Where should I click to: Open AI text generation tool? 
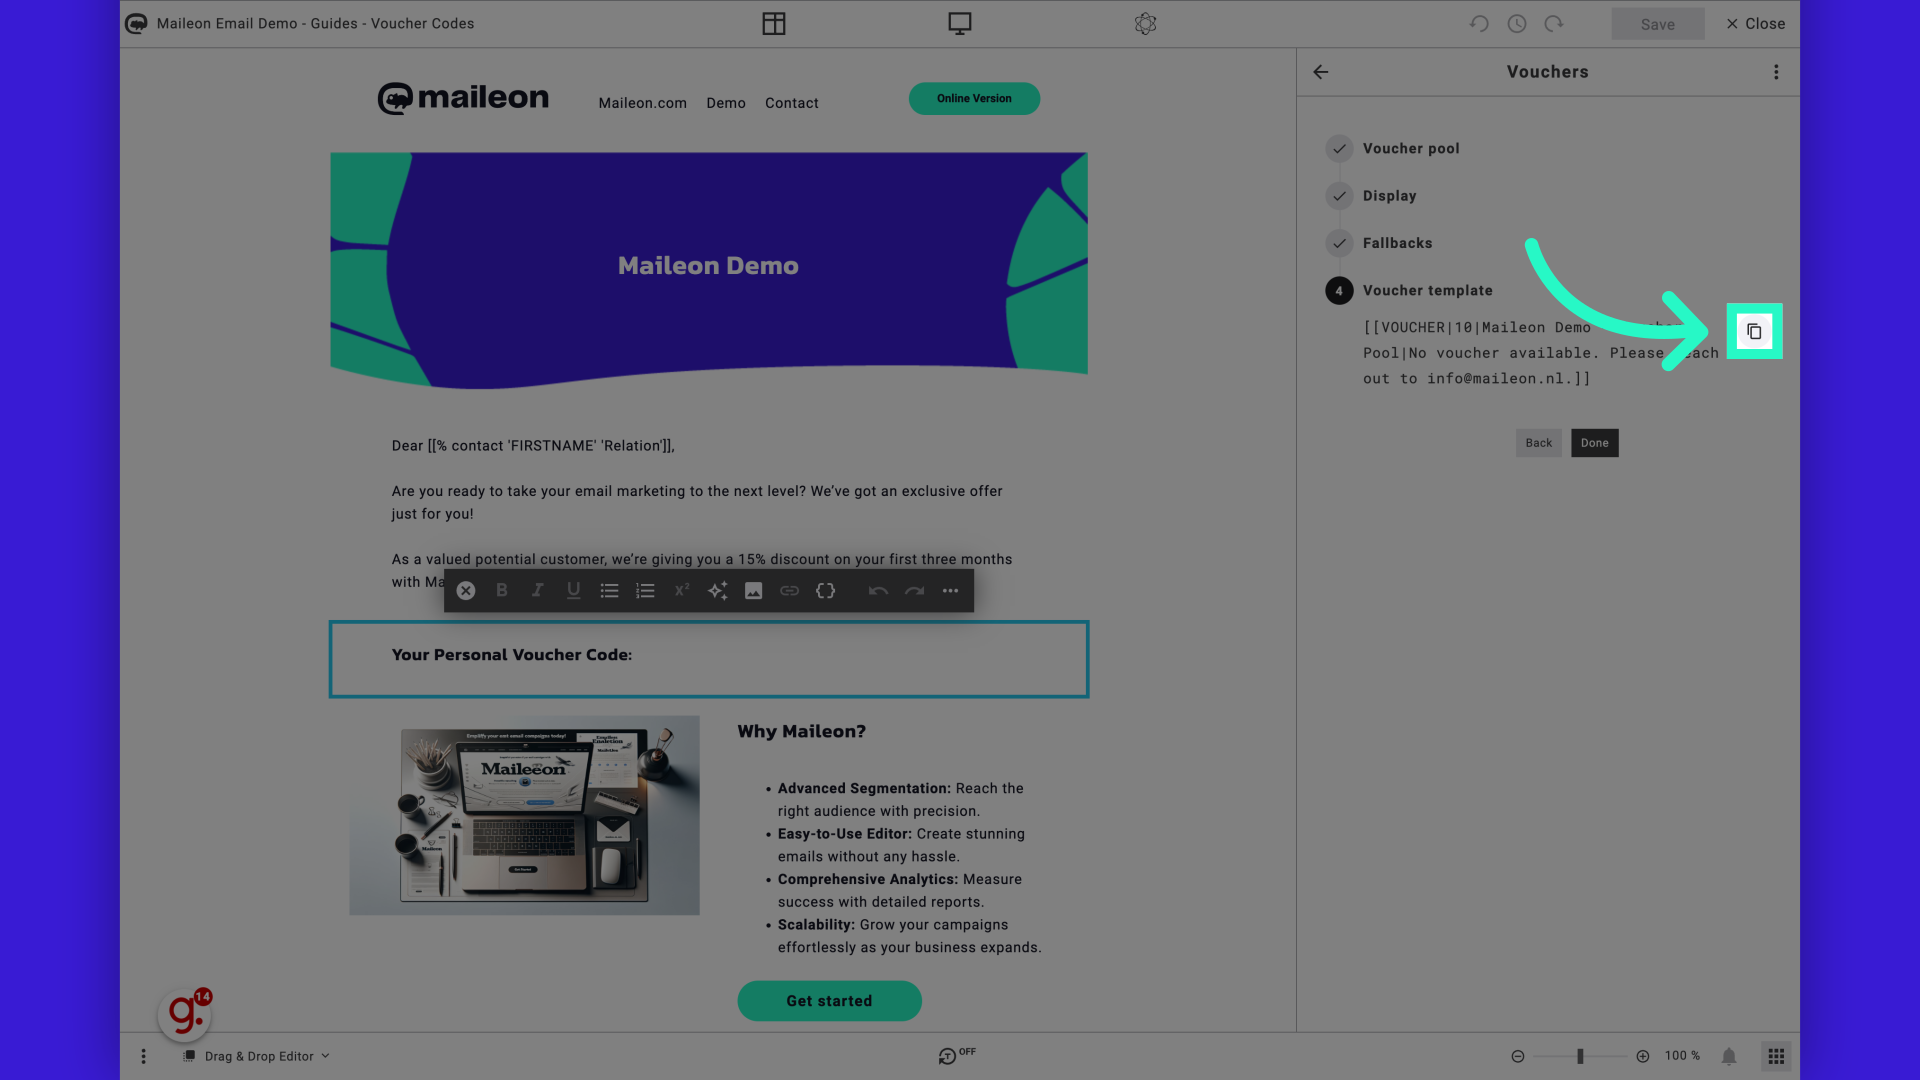[718, 591]
